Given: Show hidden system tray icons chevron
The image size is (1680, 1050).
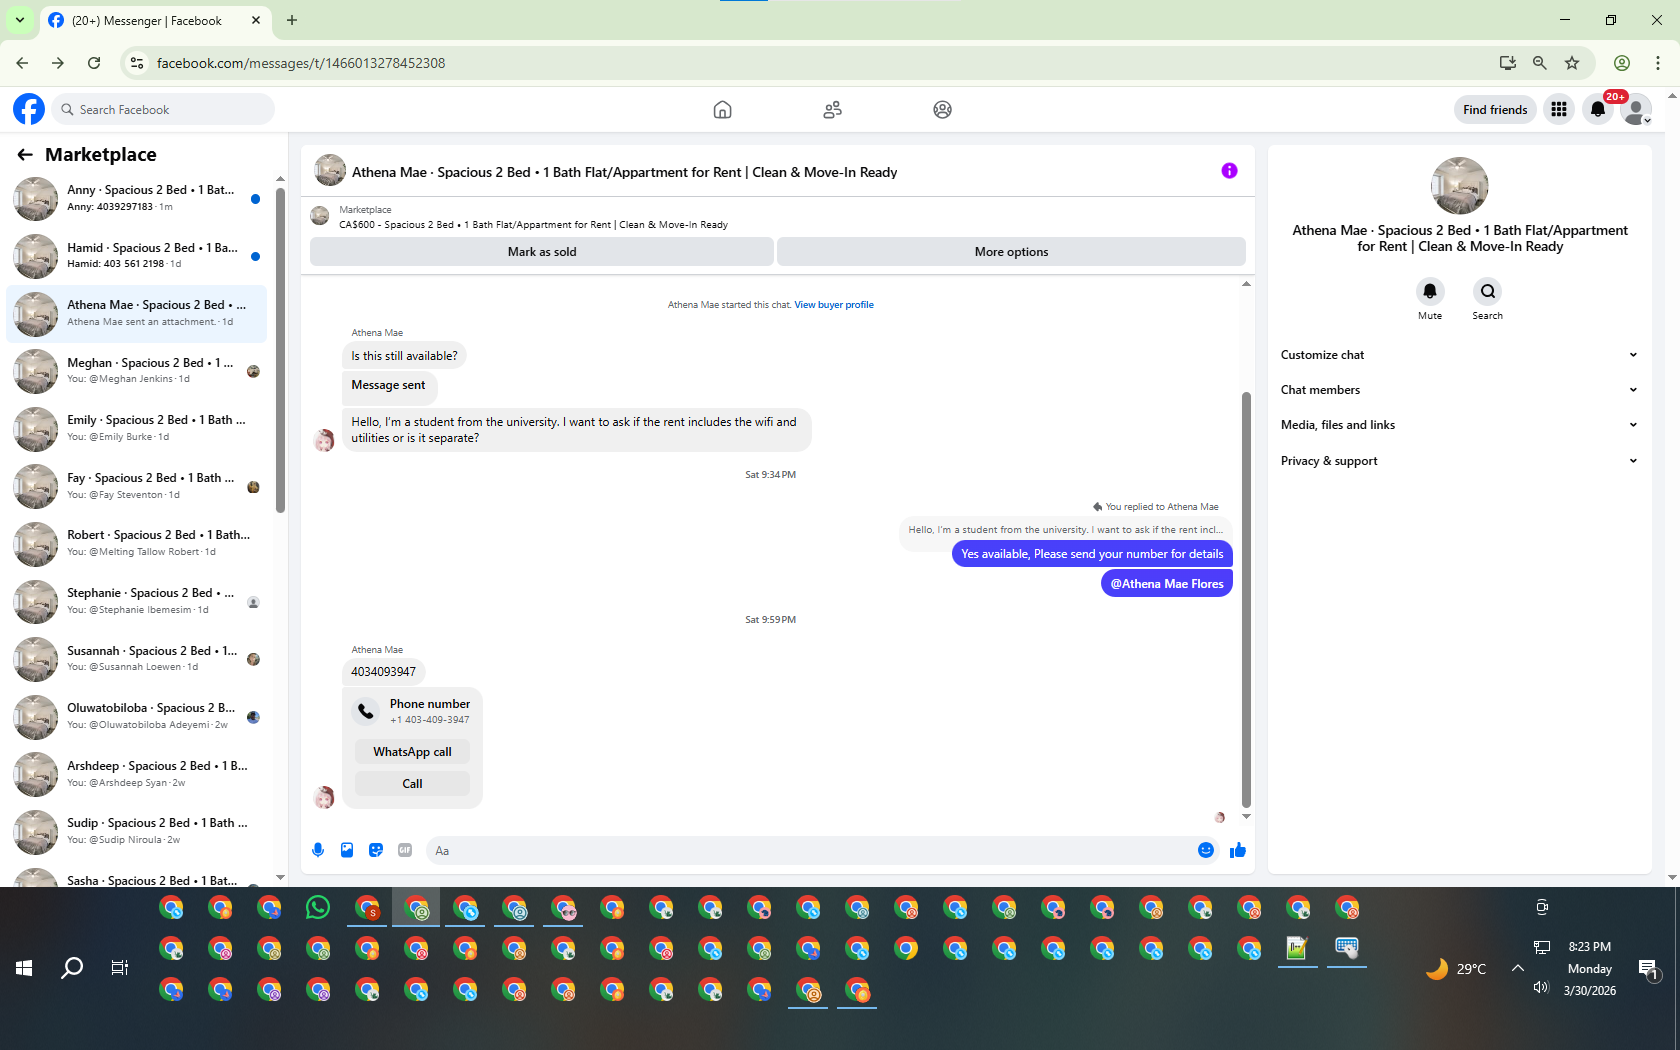Looking at the screenshot, I should 1517,968.
